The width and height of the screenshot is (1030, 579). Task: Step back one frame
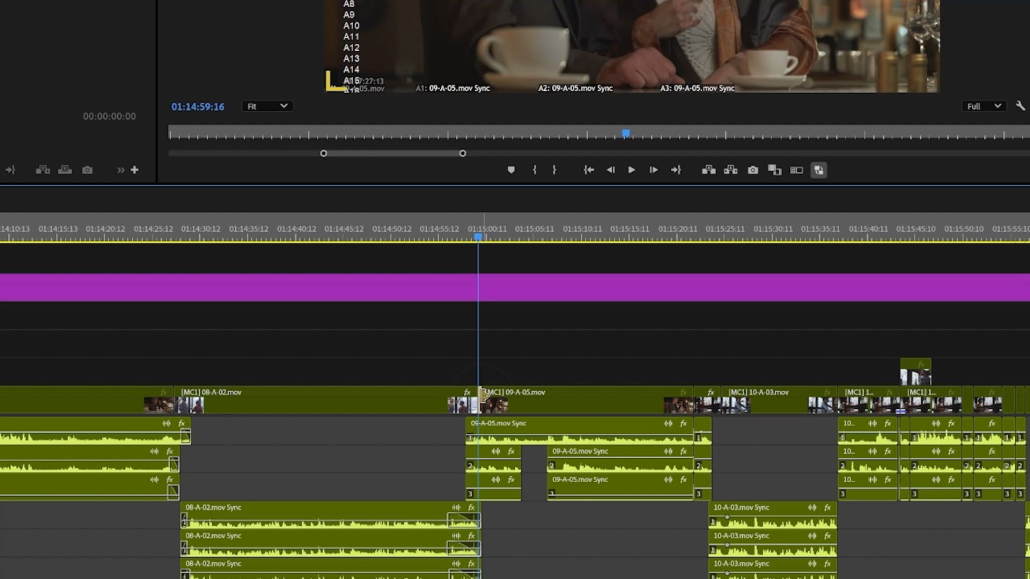point(610,170)
